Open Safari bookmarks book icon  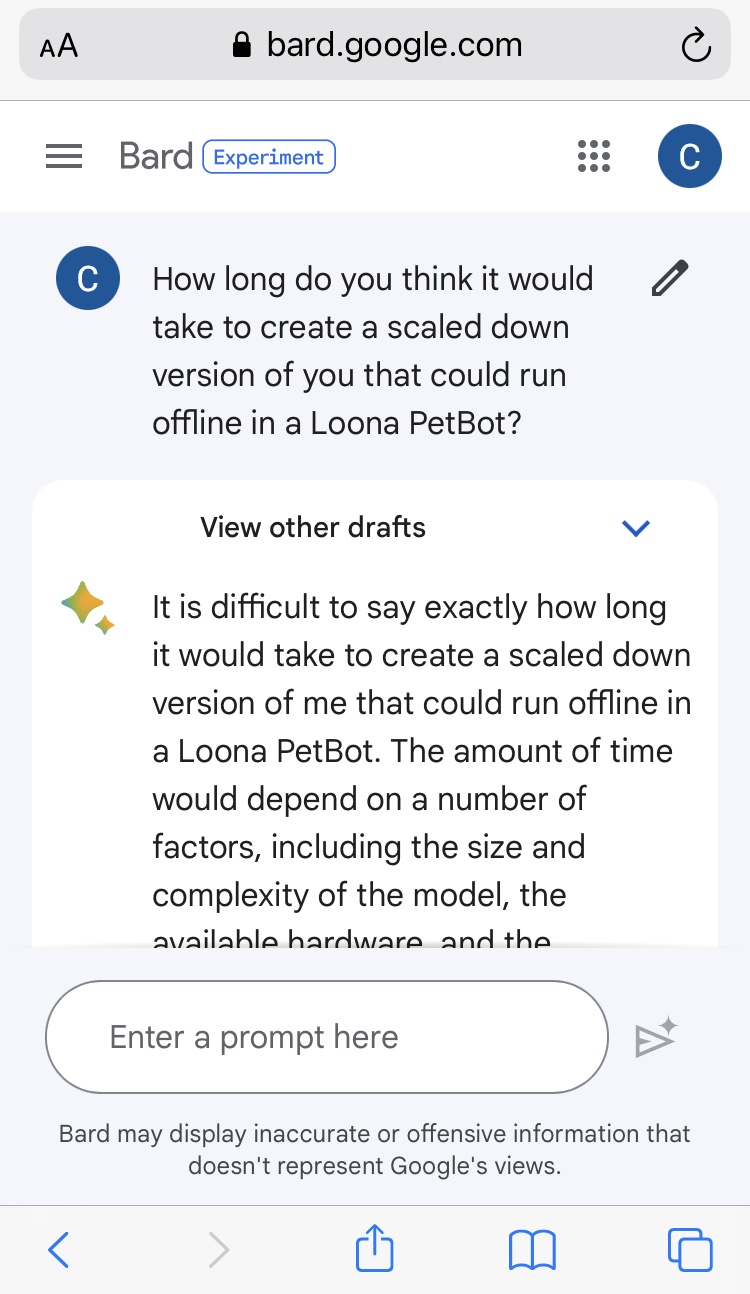532,1250
